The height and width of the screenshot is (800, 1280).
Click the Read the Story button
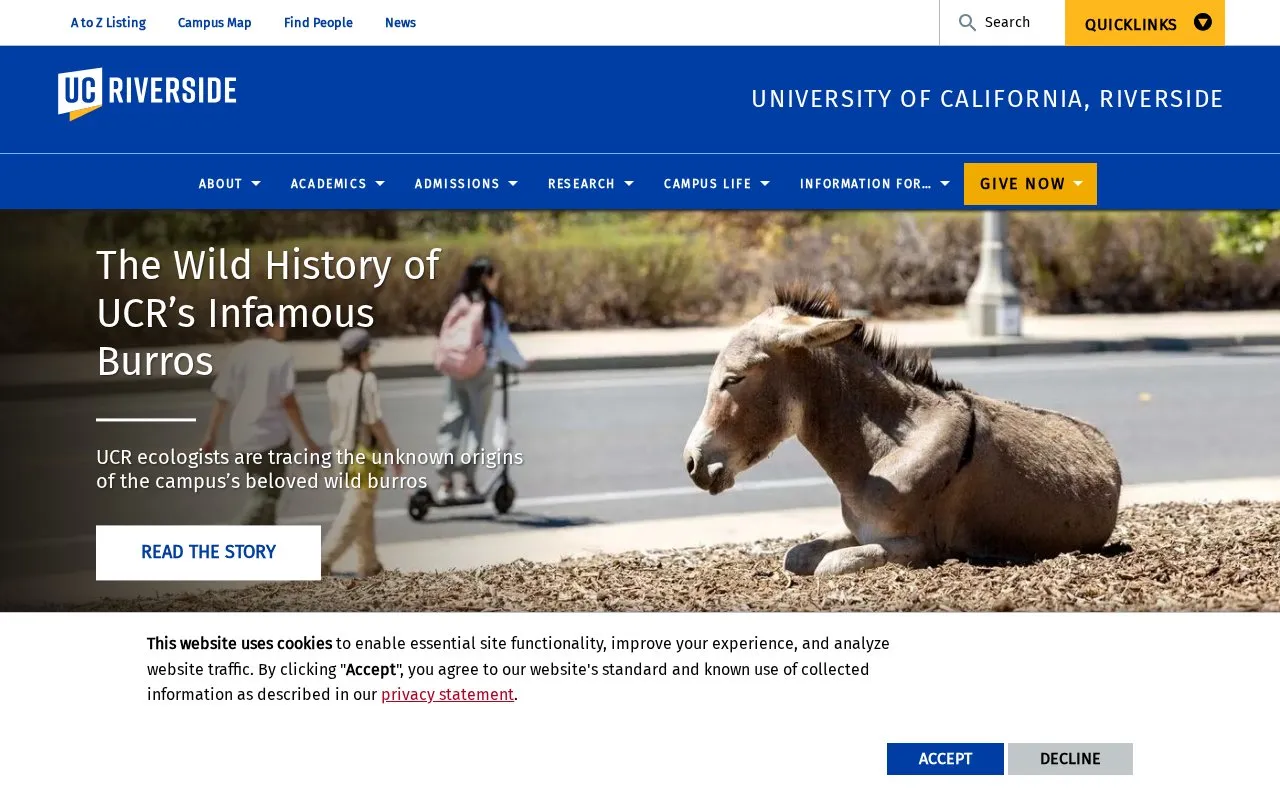coord(208,553)
